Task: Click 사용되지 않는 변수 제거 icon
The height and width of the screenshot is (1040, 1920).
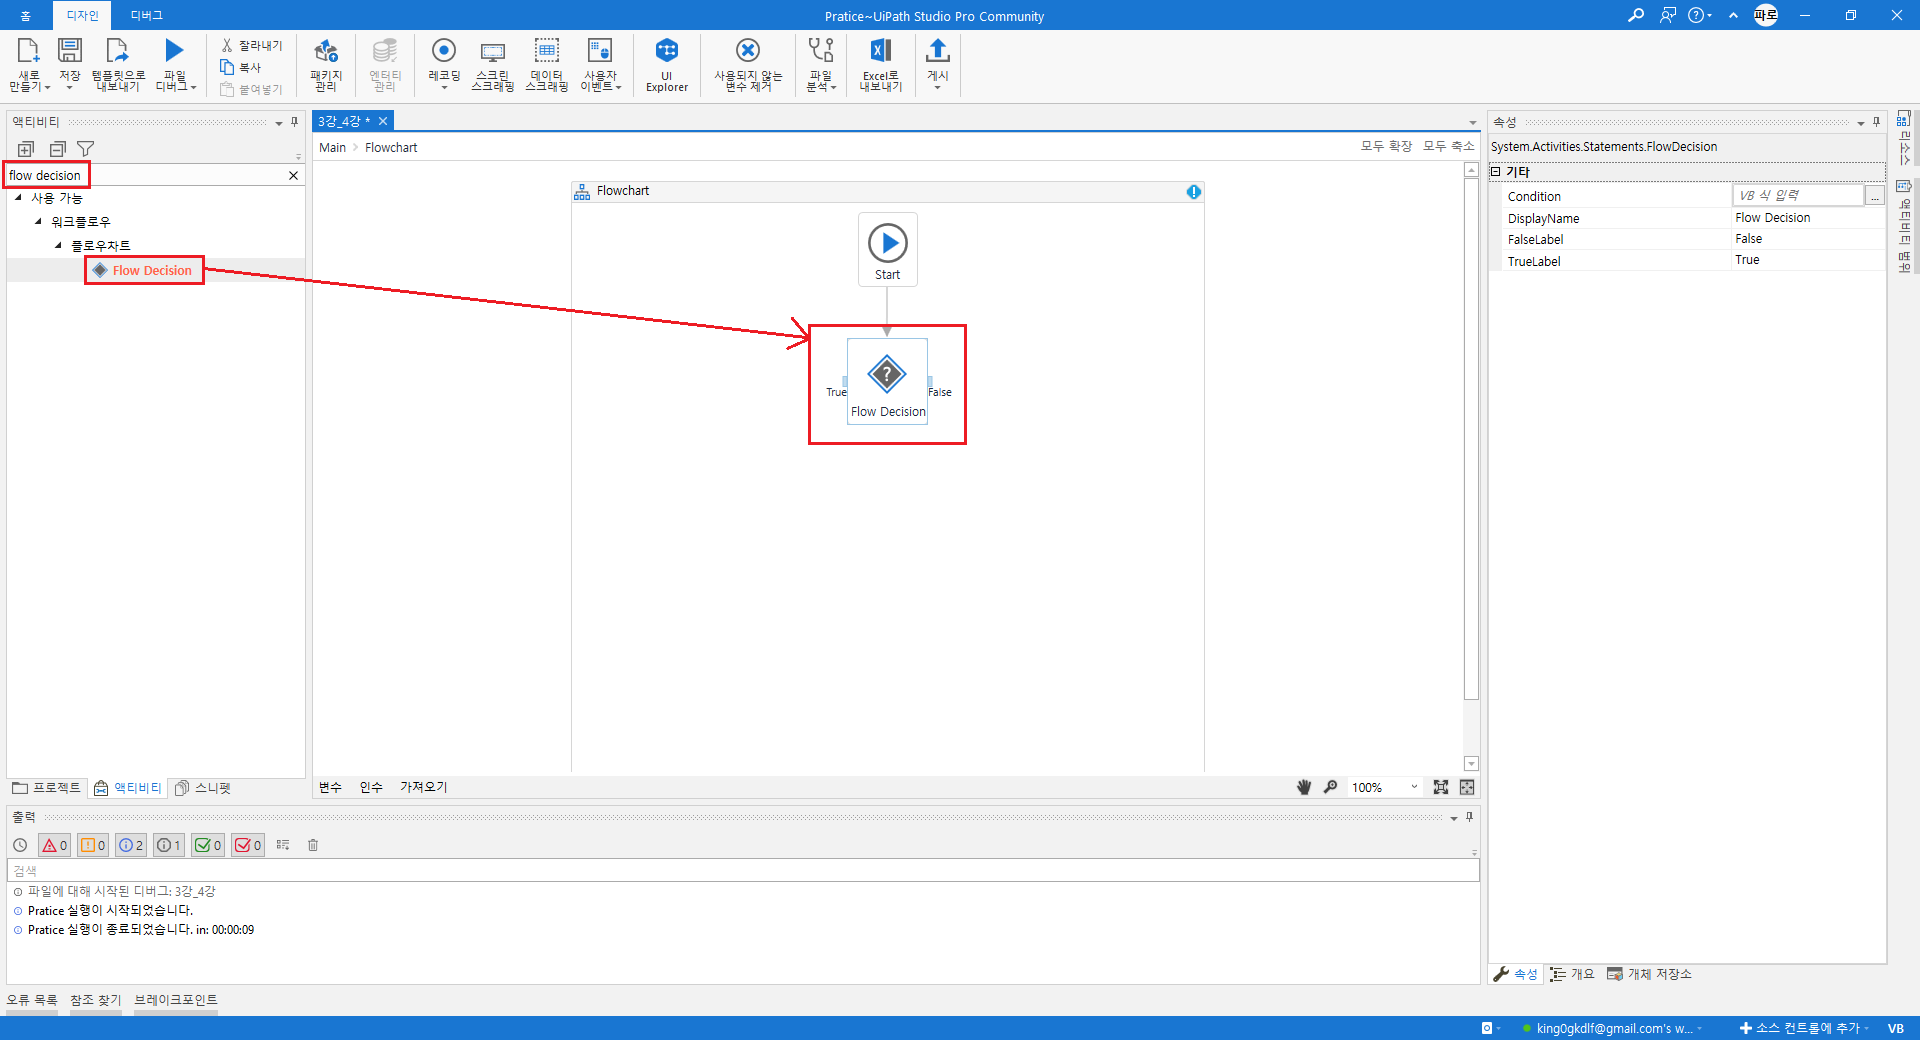Action: point(748,50)
